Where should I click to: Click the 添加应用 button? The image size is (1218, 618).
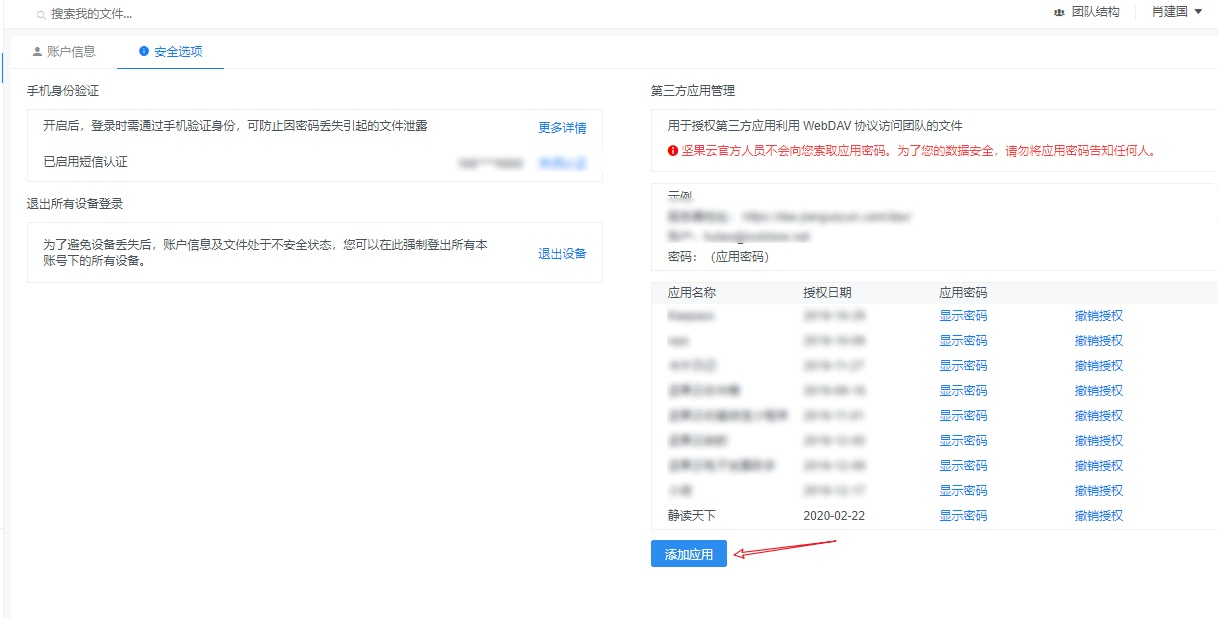pyautogui.click(x=689, y=554)
